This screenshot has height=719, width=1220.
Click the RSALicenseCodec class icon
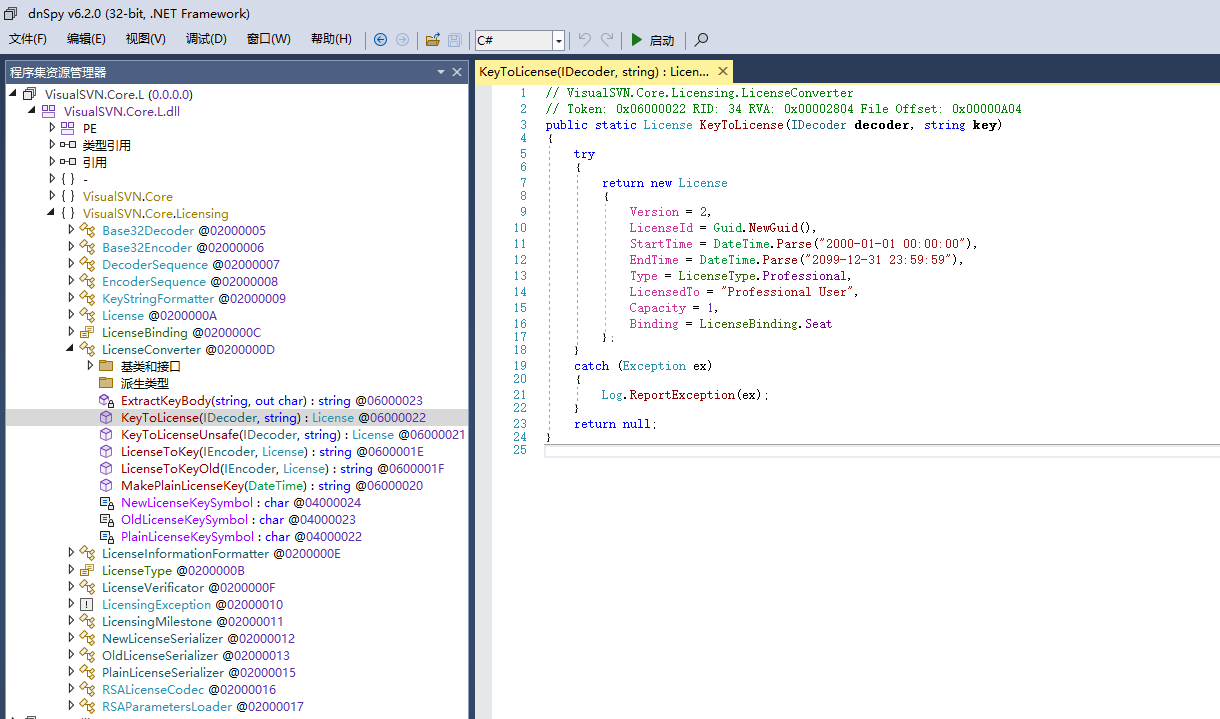(x=86, y=689)
